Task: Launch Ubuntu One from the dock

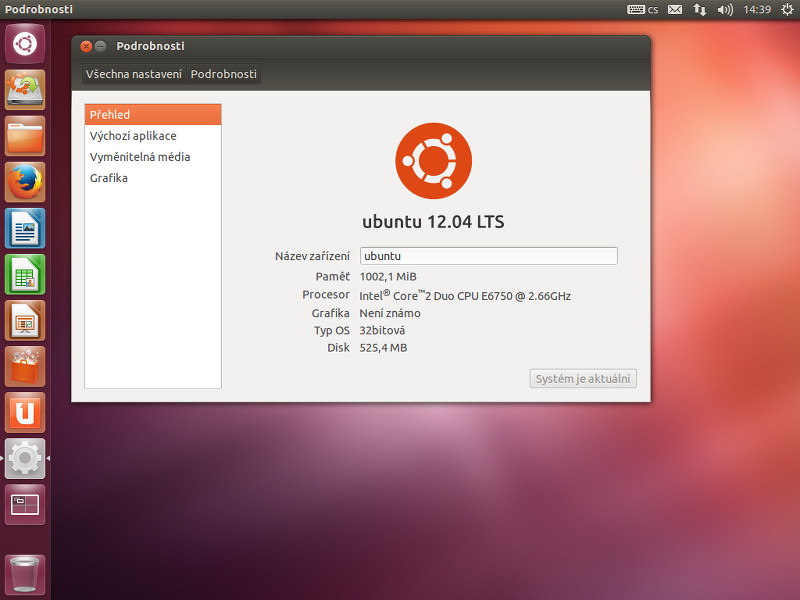Action: coord(25,413)
